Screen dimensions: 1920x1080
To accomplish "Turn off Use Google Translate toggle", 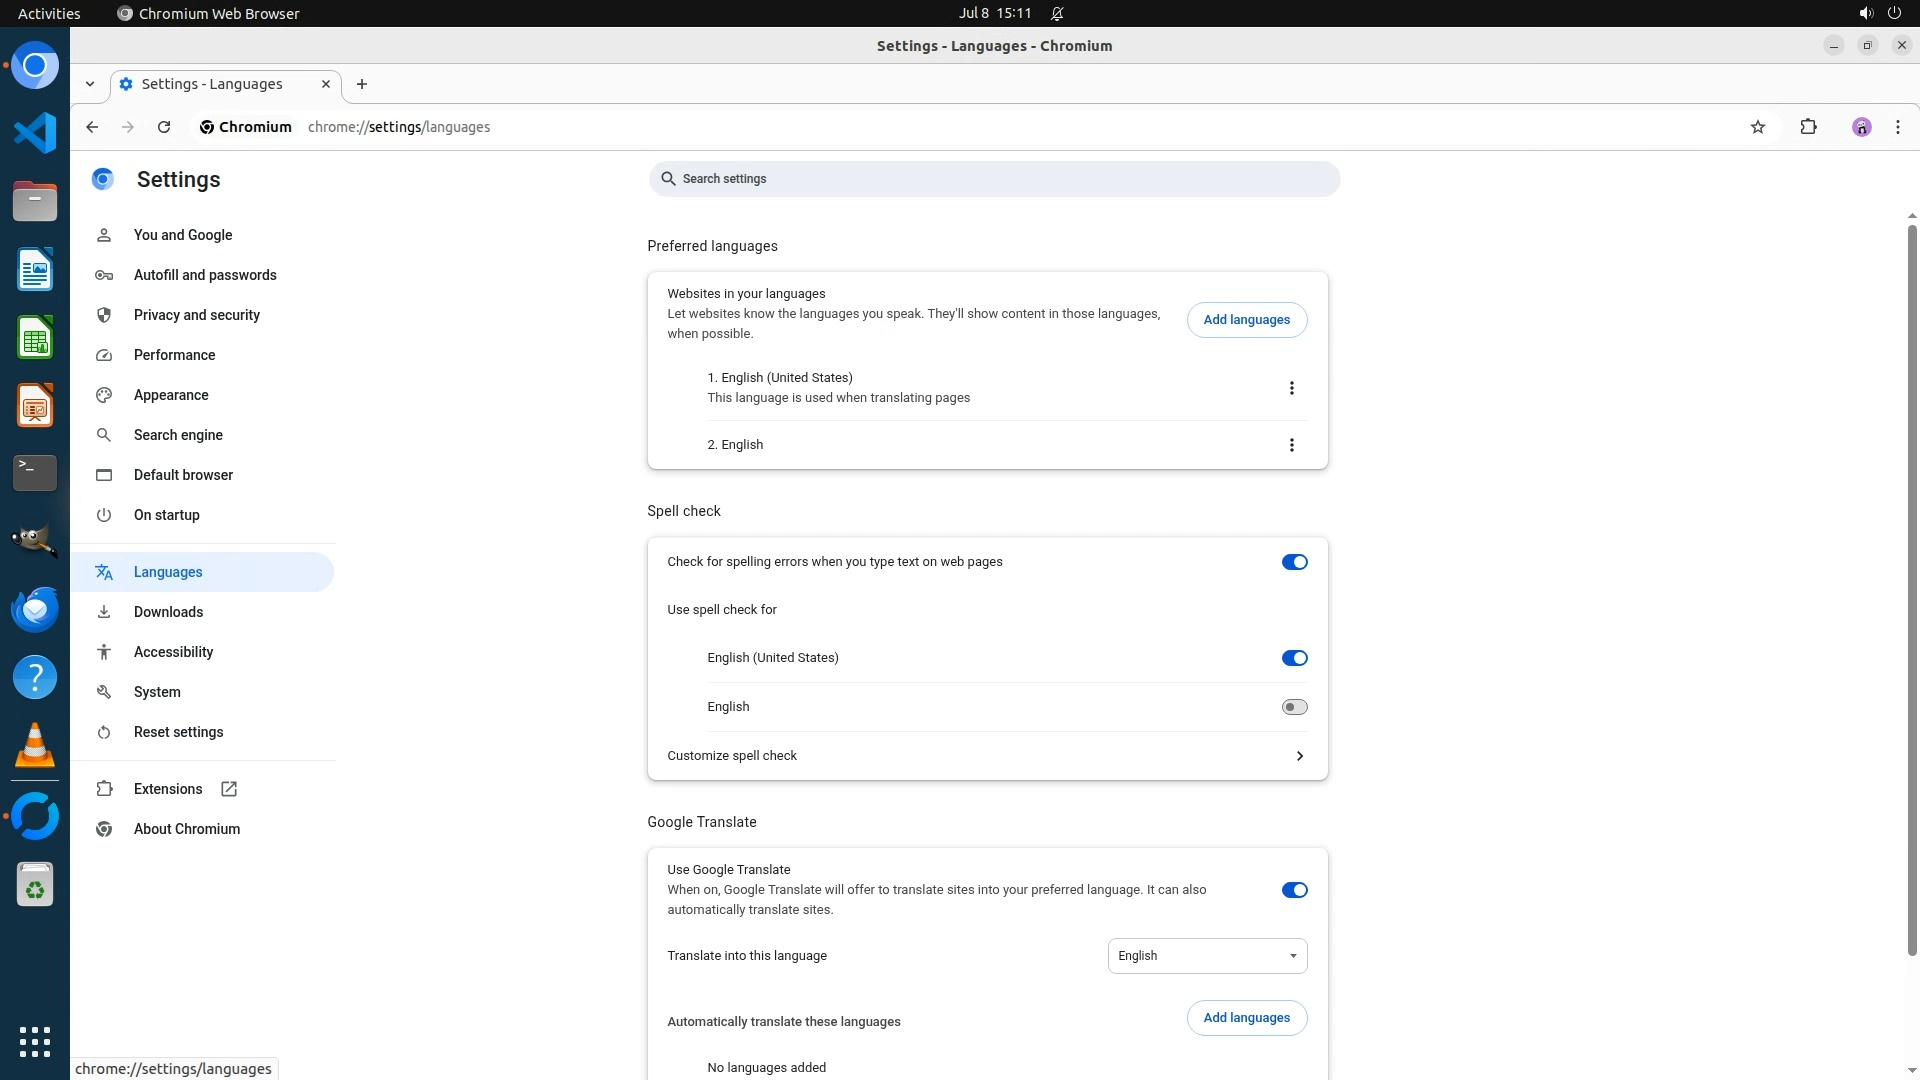I will (x=1294, y=890).
